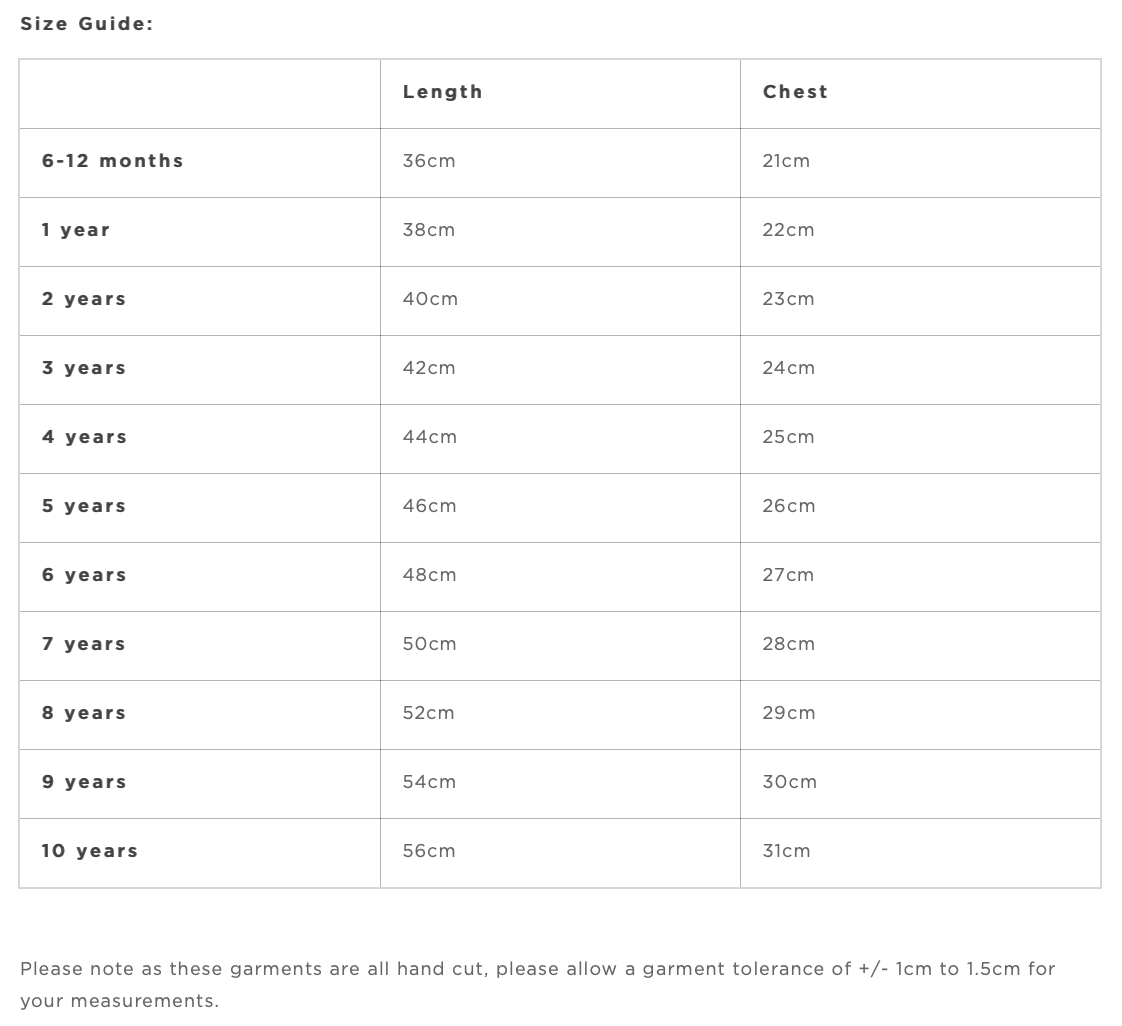Click the 3 years row label
This screenshot has width=1122, height=1026.
(84, 368)
